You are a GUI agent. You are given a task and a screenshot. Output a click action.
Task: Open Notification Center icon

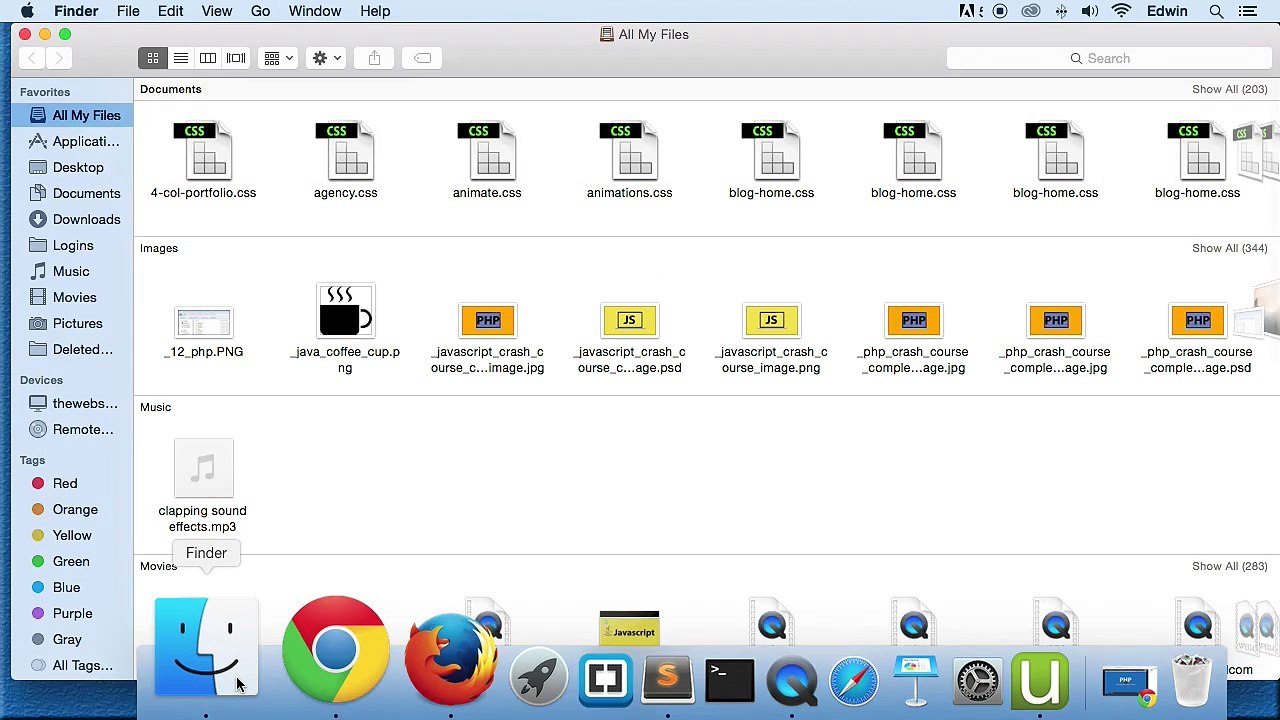click(x=1247, y=11)
